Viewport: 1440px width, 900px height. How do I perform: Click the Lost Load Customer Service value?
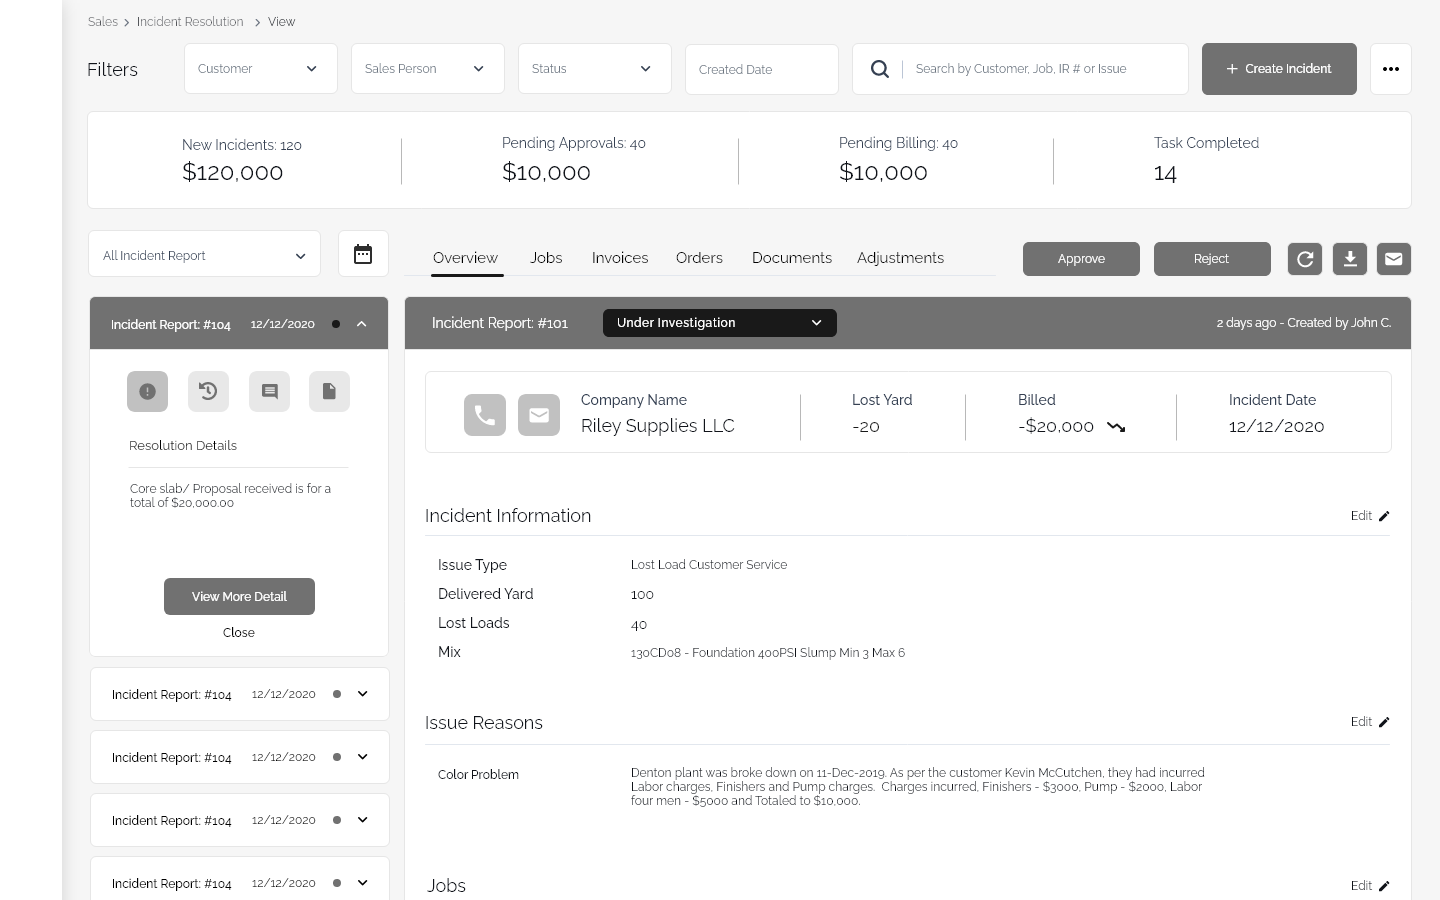709,565
